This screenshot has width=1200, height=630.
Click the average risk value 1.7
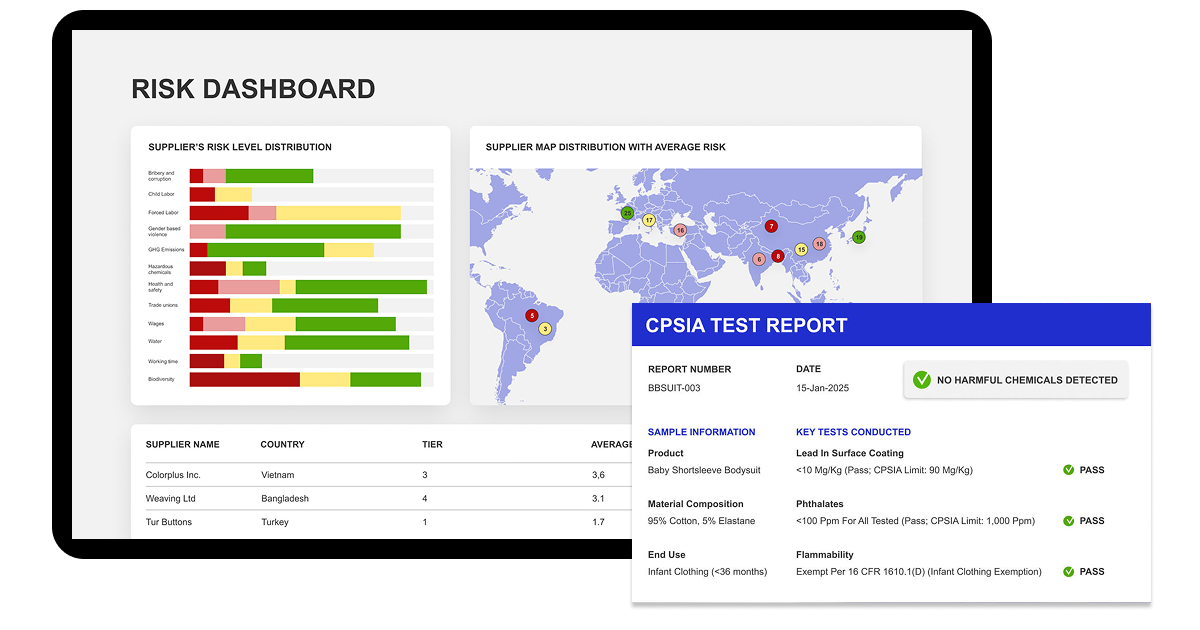point(598,522)
